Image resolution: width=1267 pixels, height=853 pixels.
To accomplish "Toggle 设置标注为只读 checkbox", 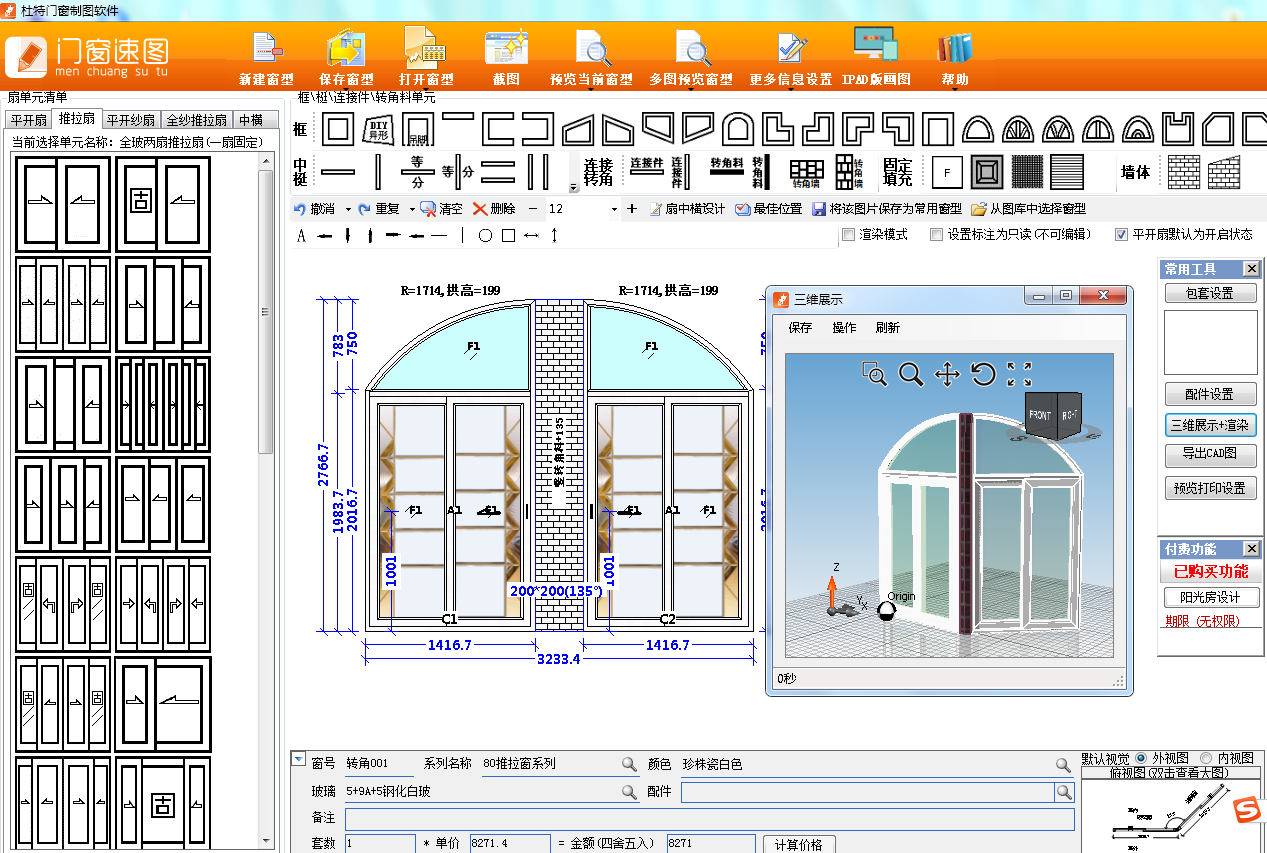I will [x=936, y=235].
